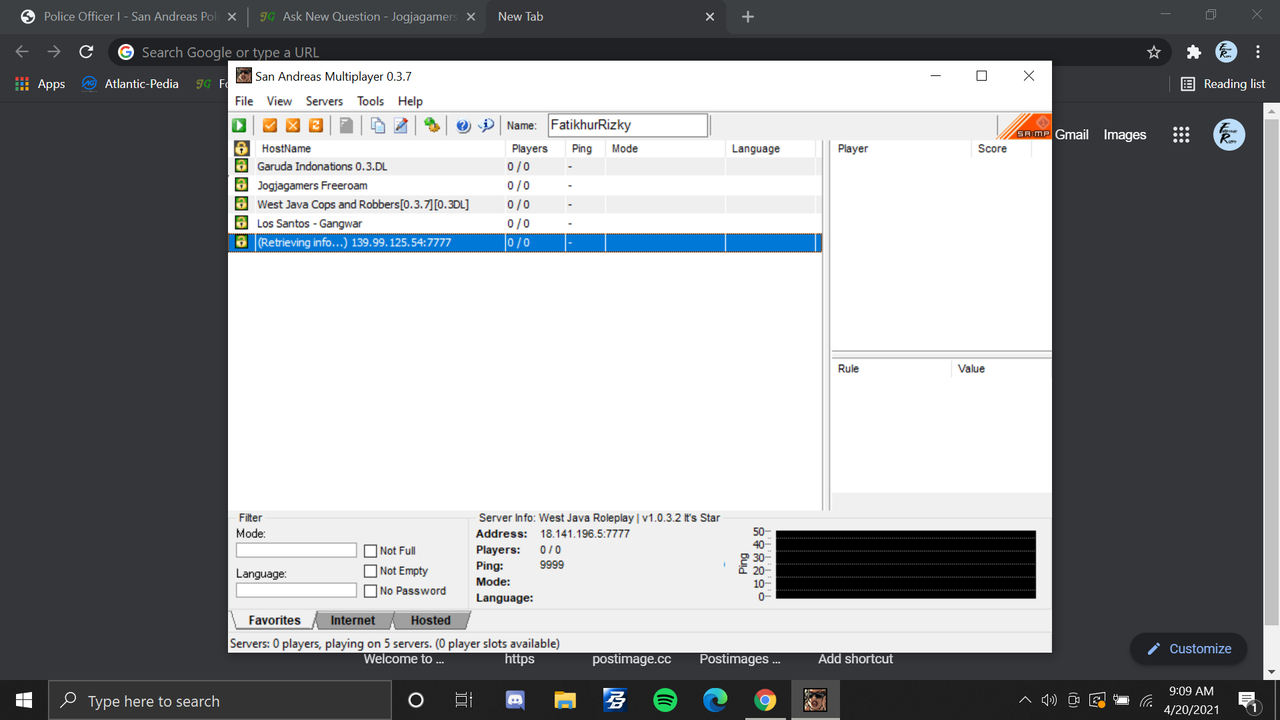Open SA-MP Settings via green gear icon

432,125
